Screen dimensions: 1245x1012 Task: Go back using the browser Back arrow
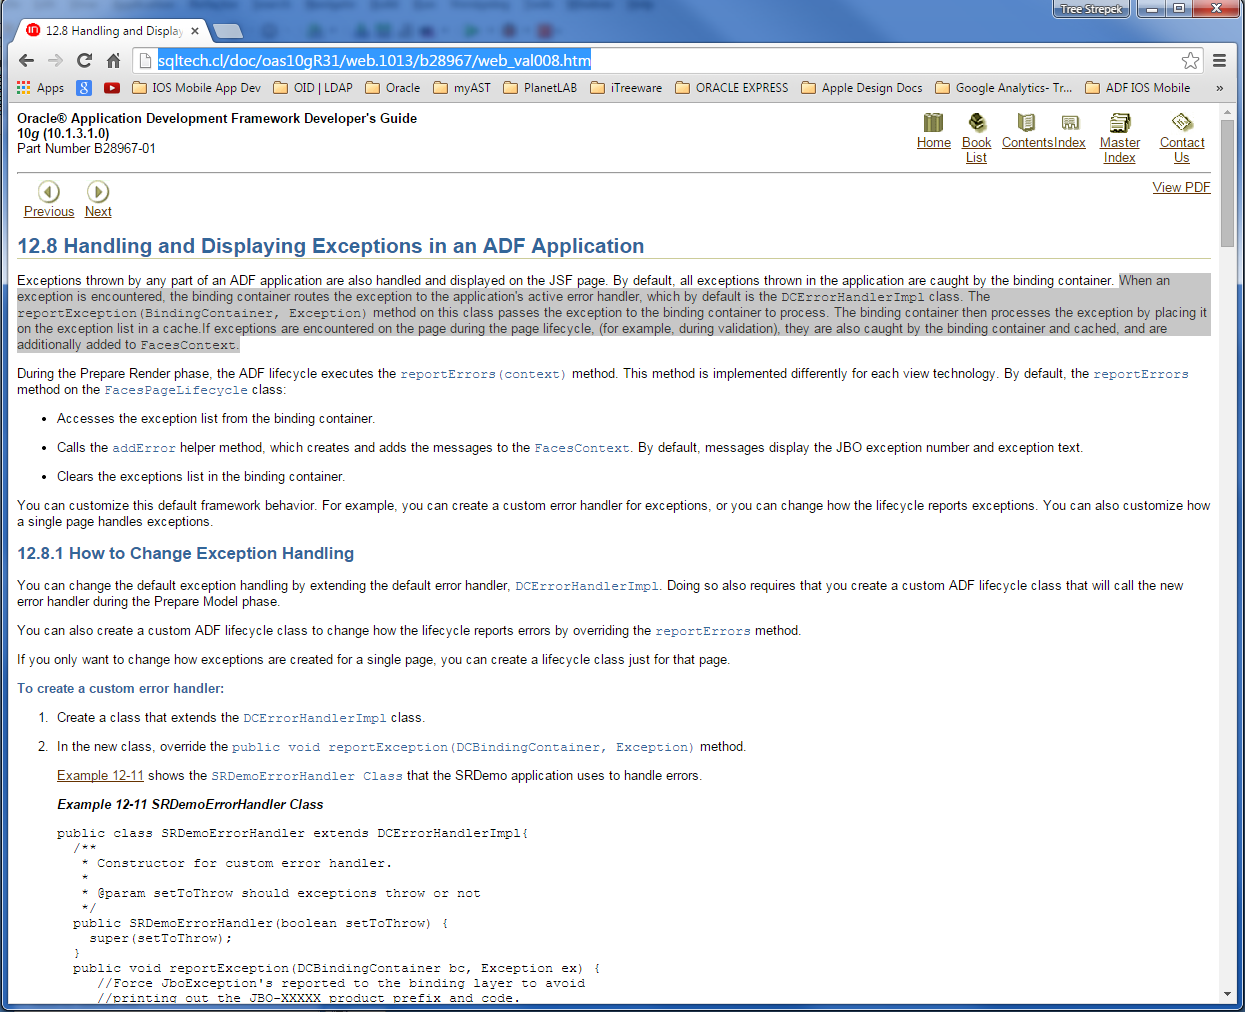click(x=26, y=60)
